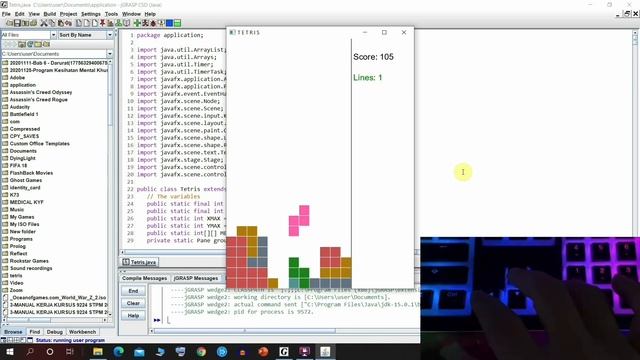Viewport: 640px width, 360px height.
Task: Open the Build menu
Action: [x=49, y=14]
